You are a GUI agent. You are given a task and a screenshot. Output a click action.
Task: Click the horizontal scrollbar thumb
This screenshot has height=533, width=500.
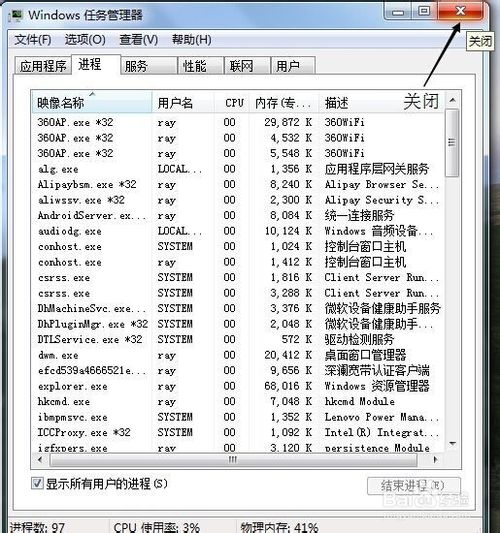click(x=233, y=460)
